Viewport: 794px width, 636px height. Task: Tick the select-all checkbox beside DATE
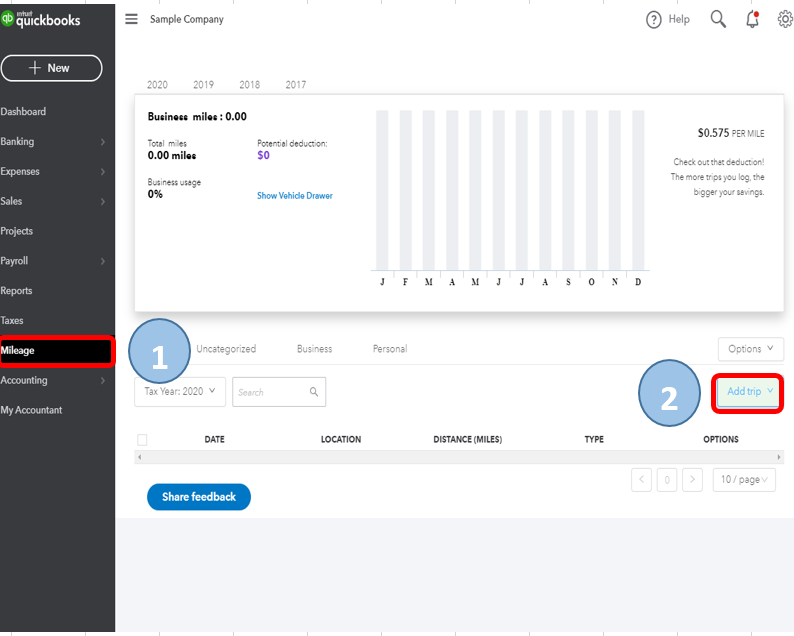coord(142,440)
